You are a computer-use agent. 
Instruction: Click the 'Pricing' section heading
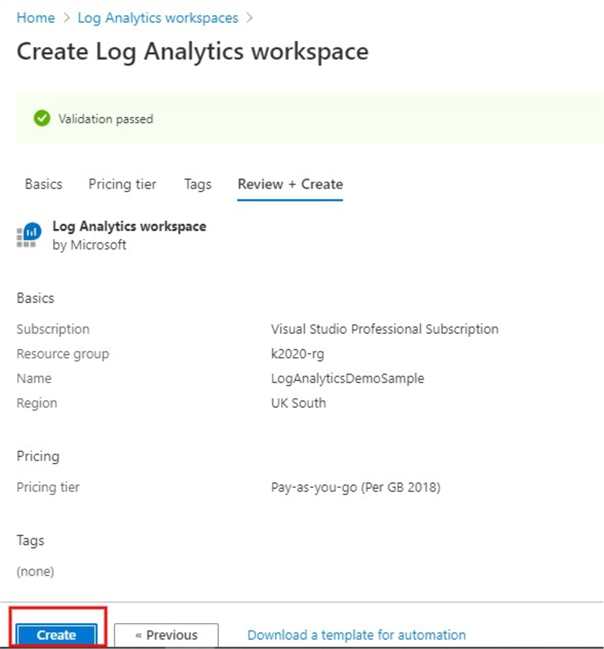pyautogui.click(x=38, y=456)
